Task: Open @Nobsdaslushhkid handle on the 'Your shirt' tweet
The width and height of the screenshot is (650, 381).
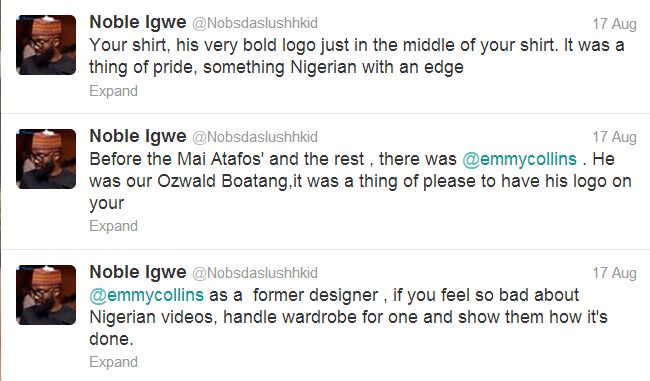Action: [255, 23]
